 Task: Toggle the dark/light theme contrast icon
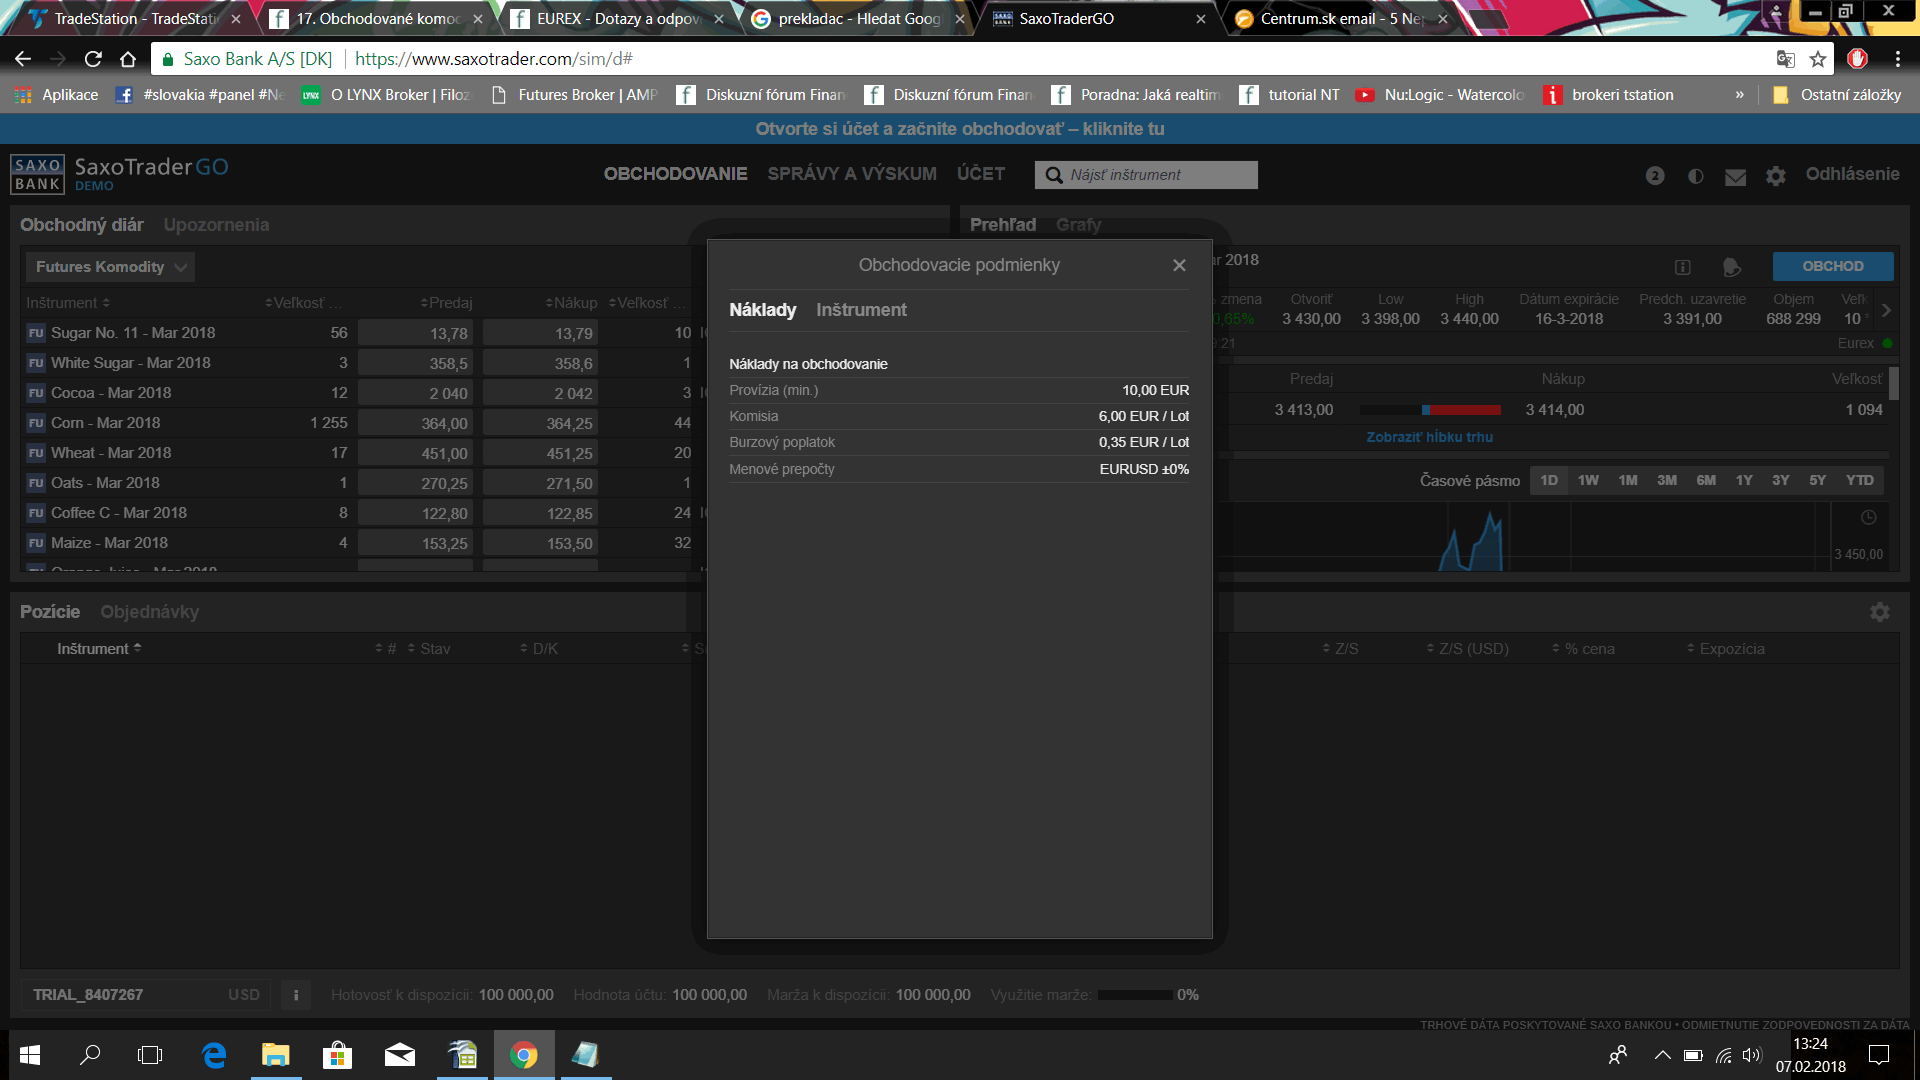(1696, 176)
